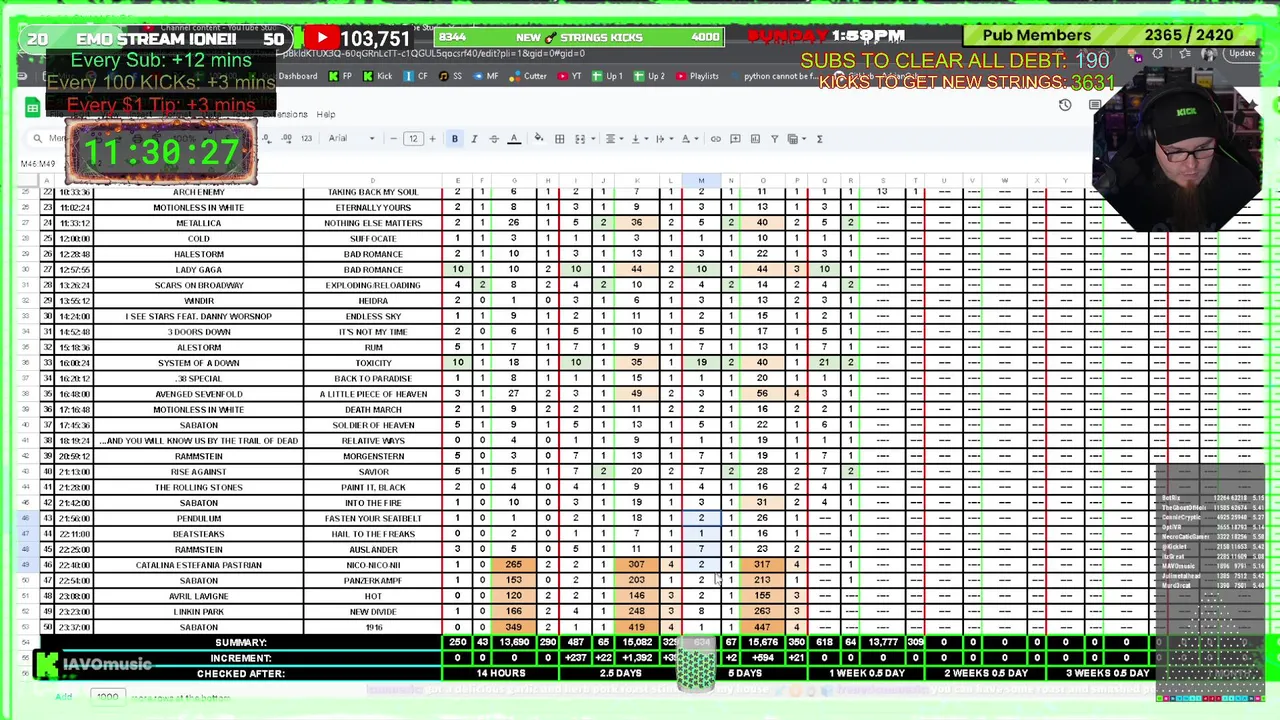Select the LINKIN PARK cell

point(199,612)
